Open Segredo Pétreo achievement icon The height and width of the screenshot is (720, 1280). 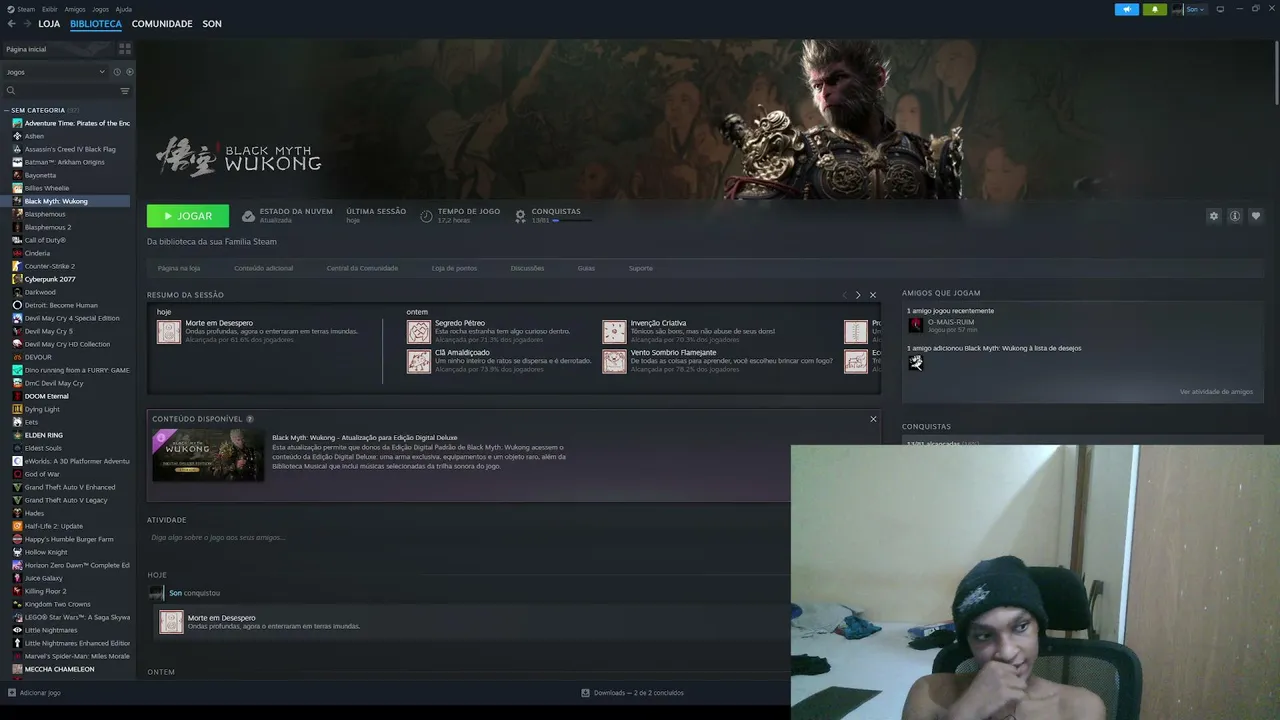click(419, 332)
